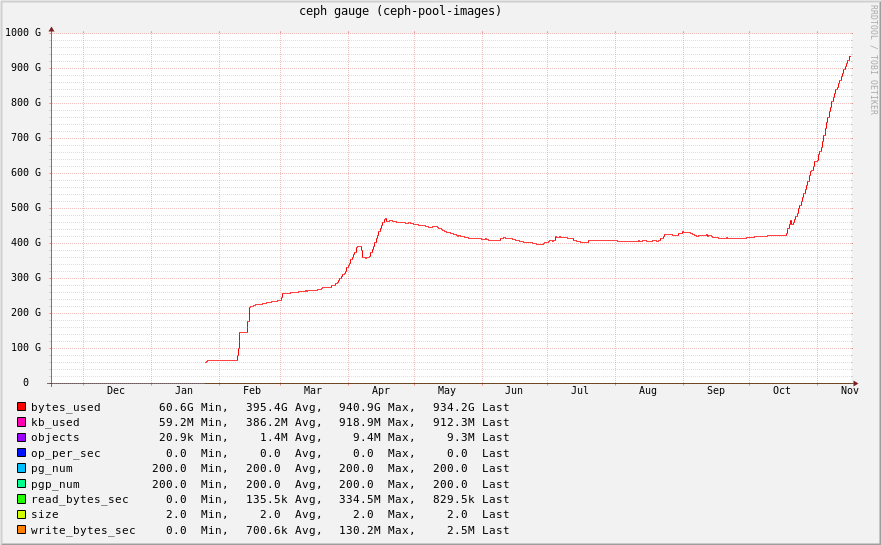Click the yellow size legend swatch
The width and height of the screenshot is (881, 545).
click(21, 514)
